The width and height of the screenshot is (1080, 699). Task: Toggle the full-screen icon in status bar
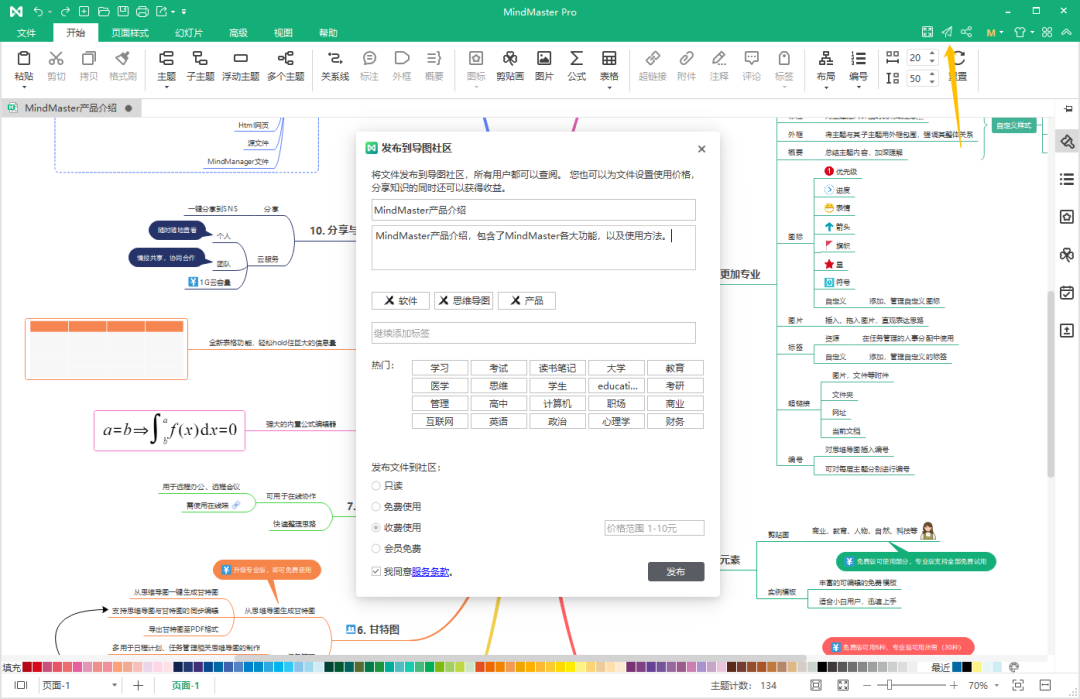coord(843,685)
